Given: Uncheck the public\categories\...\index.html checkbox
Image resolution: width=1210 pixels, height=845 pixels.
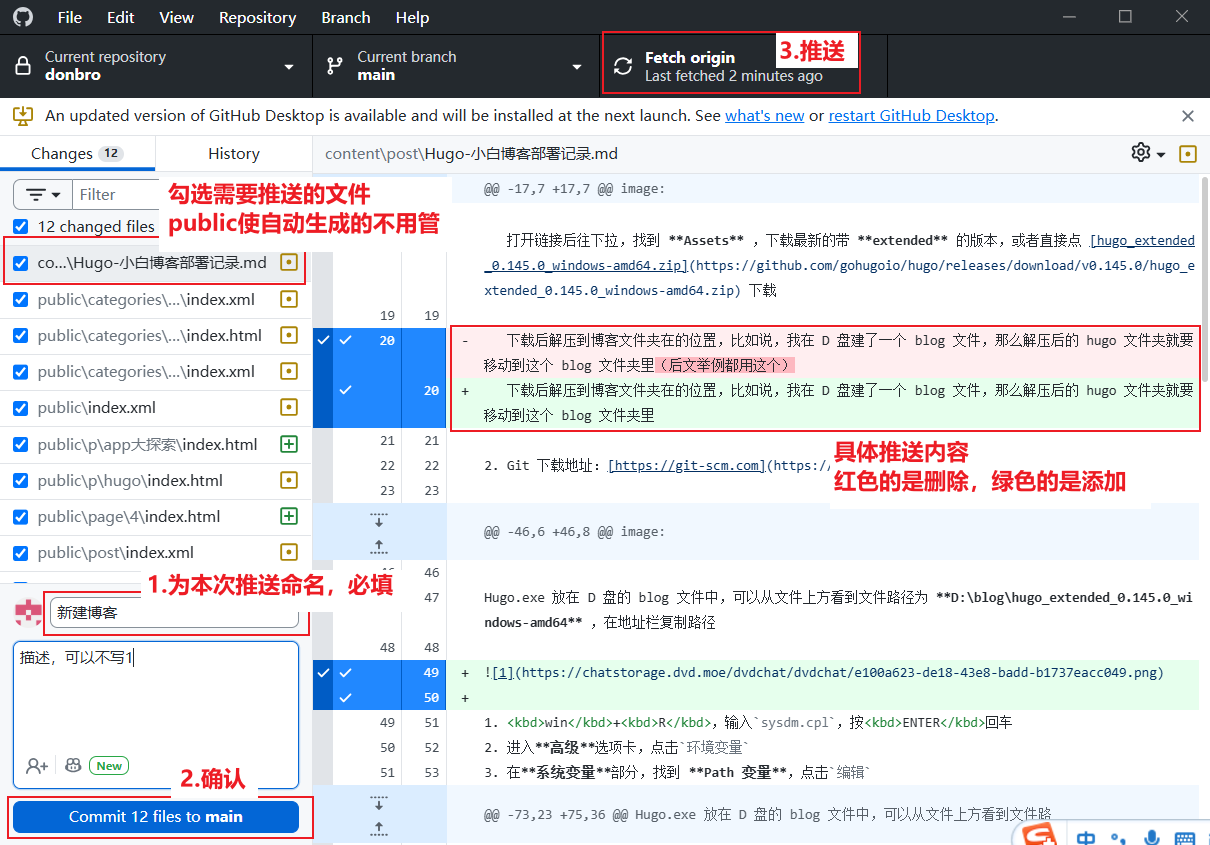Looking at the screenshot, I should coord(20,335).
